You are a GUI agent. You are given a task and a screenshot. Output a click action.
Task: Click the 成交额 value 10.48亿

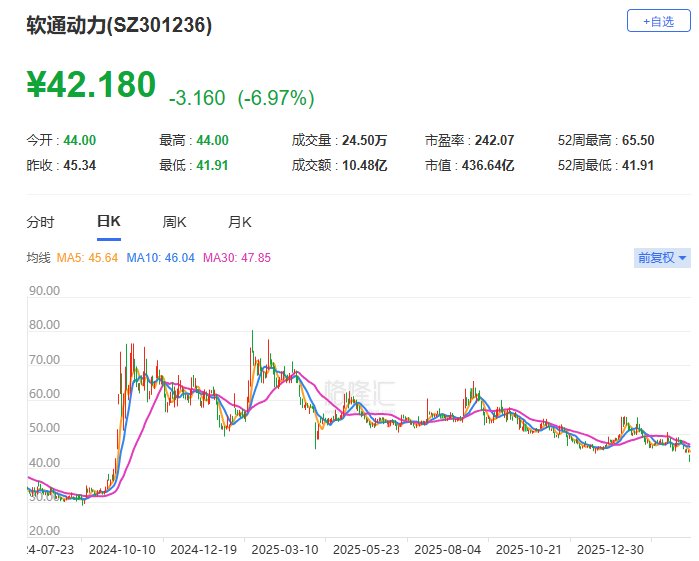pyautogui.click(x=365, y=165)
